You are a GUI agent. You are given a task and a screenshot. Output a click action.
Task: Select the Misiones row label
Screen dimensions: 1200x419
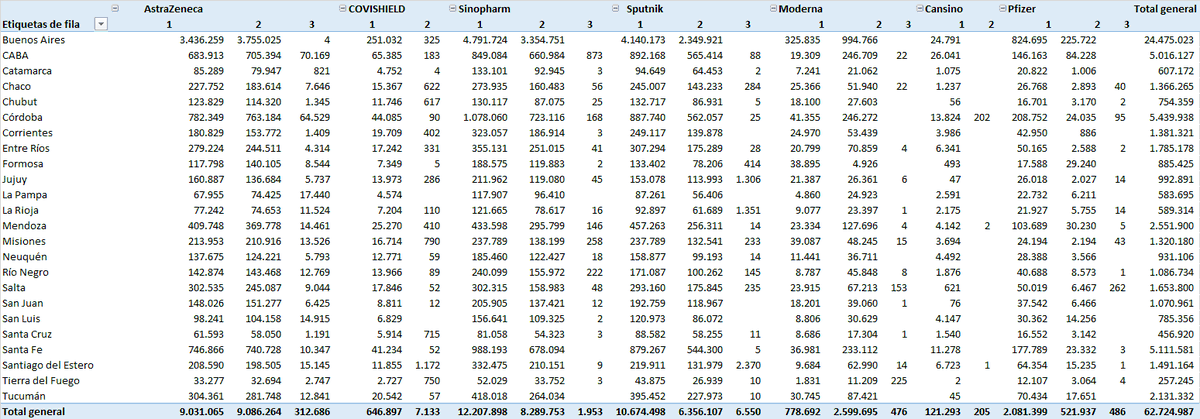point(24,240)
